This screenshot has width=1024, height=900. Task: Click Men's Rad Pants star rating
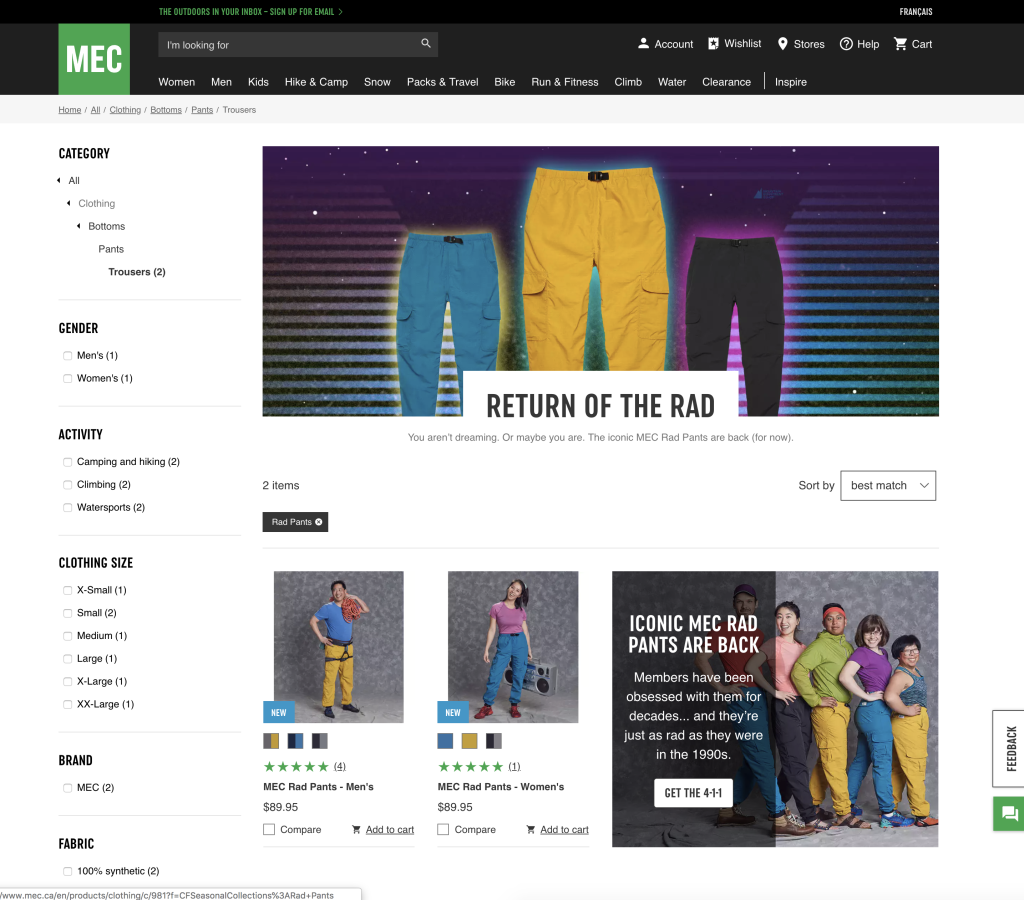[x=296, y=766]
